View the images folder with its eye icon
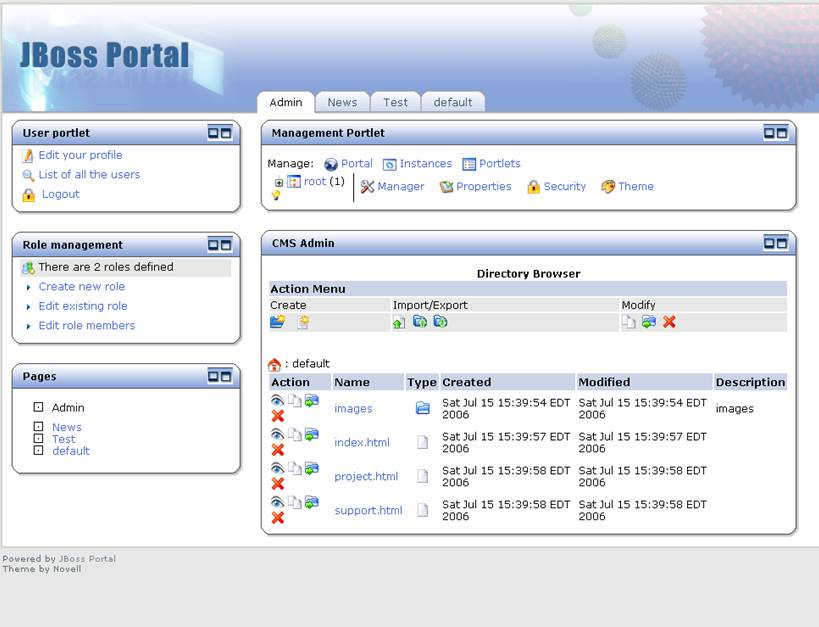The image size is (819, 627). 277,401
